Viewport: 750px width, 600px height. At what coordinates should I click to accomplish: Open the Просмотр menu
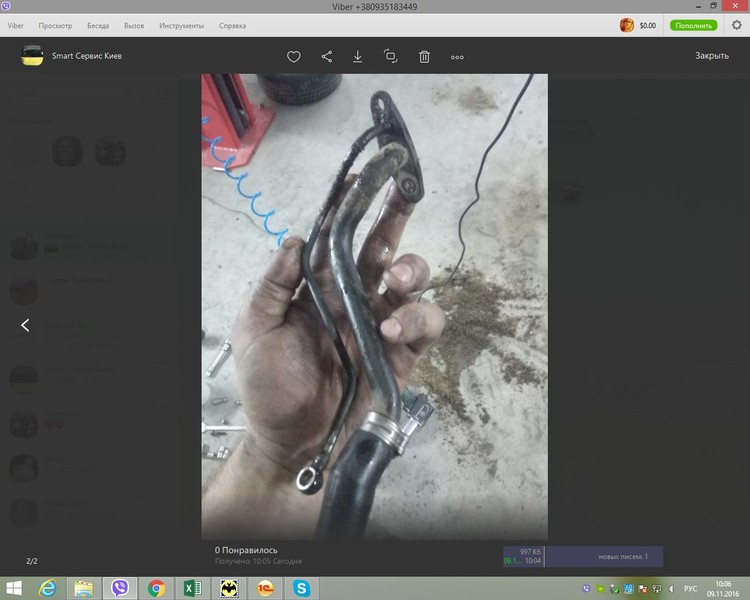click(x=55, y=25)
